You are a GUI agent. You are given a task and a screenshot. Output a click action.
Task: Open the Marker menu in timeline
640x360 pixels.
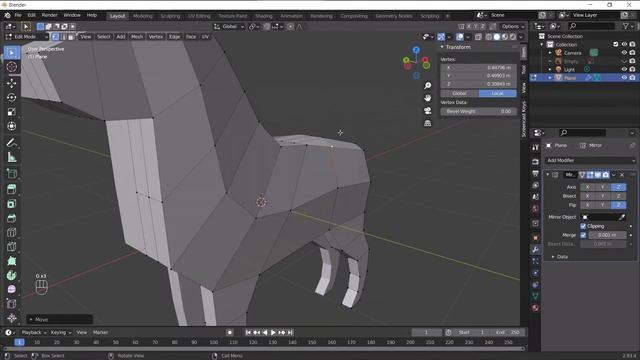pos(100,333)
